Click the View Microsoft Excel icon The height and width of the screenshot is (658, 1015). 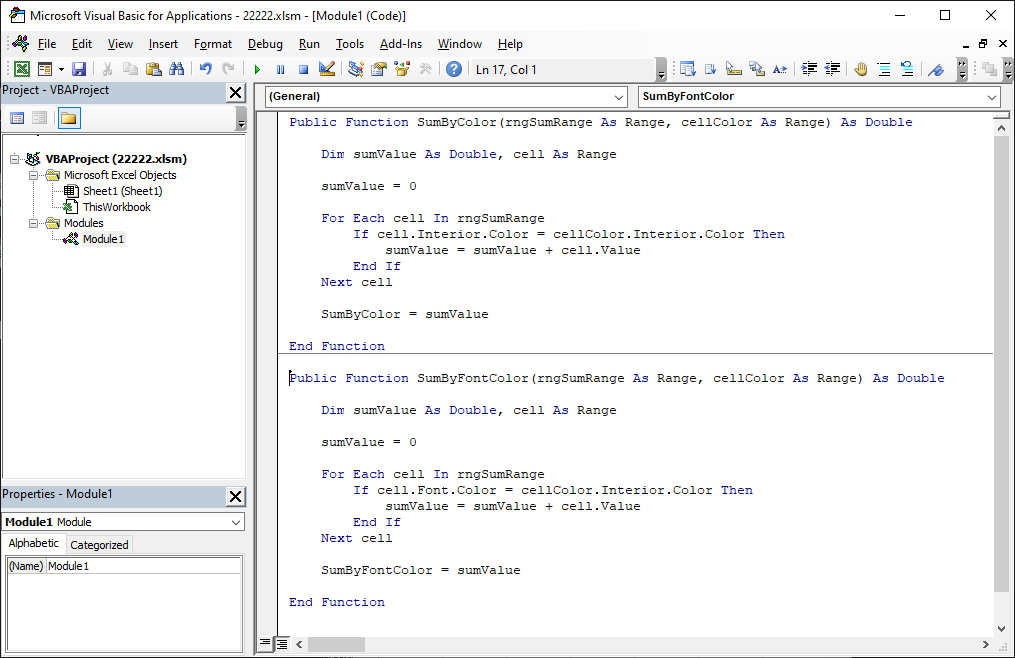point(21,69)
